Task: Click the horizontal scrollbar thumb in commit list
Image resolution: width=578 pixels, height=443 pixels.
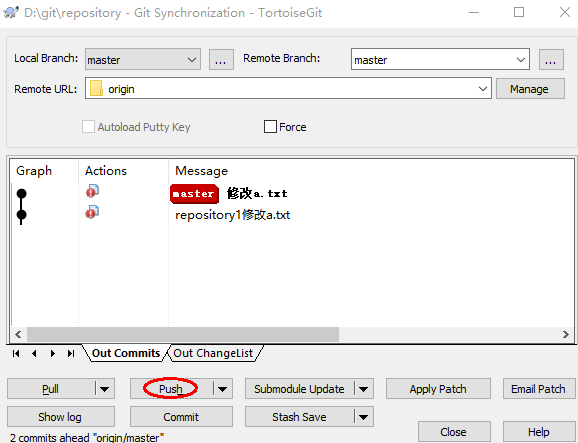Action: [183, 334]
